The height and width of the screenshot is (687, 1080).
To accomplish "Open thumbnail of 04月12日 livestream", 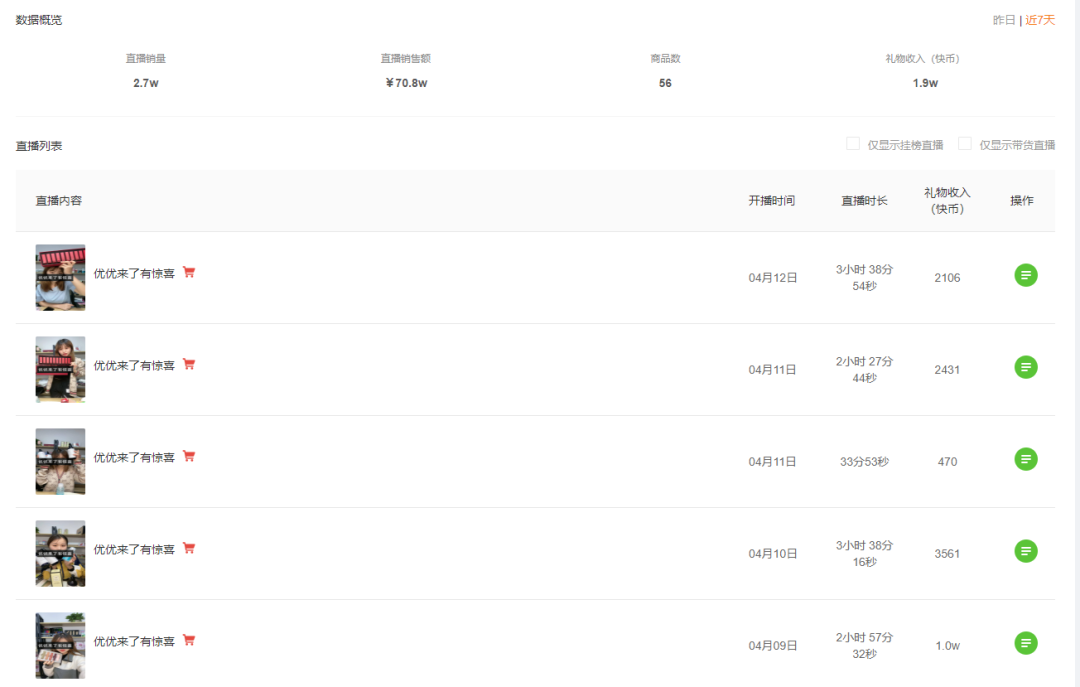I will coord(61,278).
